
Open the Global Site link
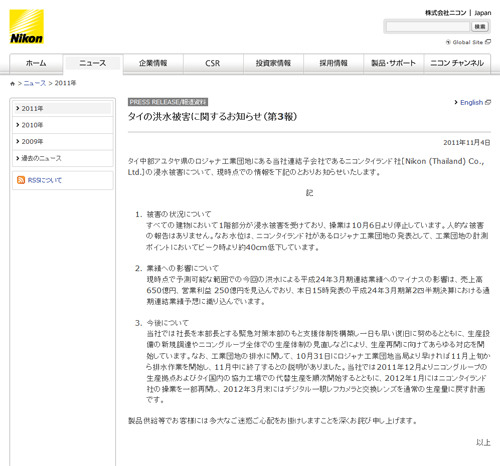pos(468,42)
